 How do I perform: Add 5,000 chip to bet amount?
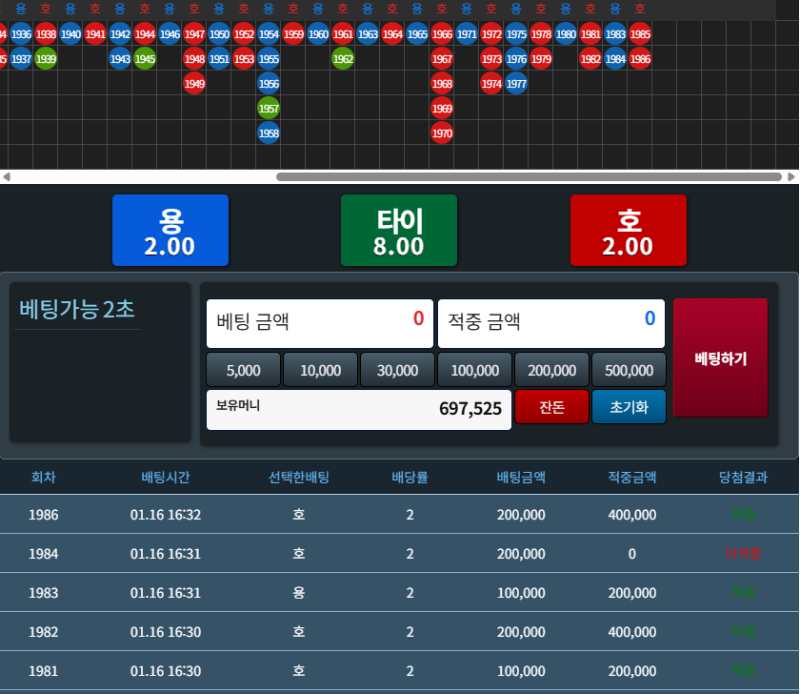(x=243, y=370)
